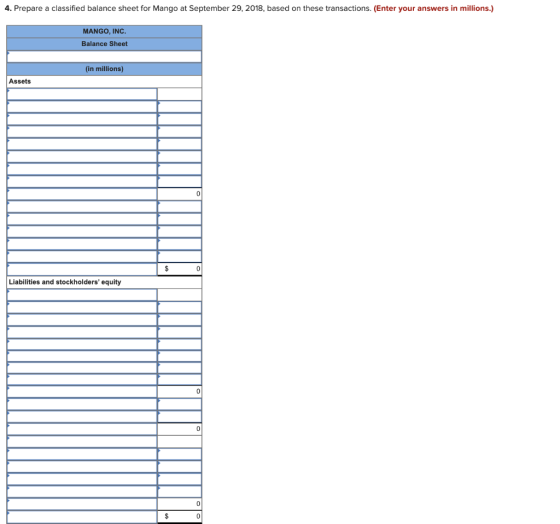Open label dropdown beside total assets $ 0
This screenshot has width=560, height=524.
point(82,269)
